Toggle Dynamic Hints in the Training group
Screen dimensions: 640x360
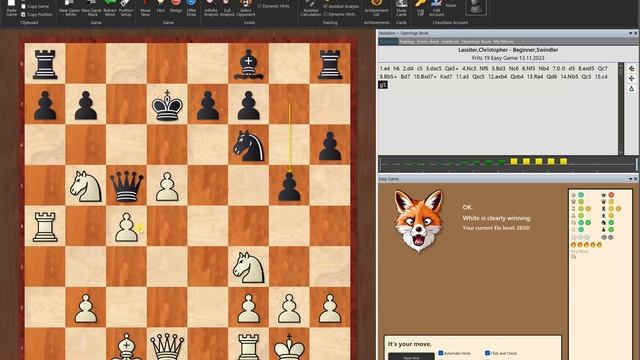tap(339, 14)
